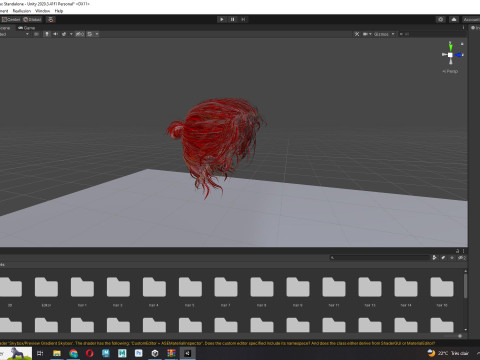Toggle the scene grid icon

click(x=90, y=34)
